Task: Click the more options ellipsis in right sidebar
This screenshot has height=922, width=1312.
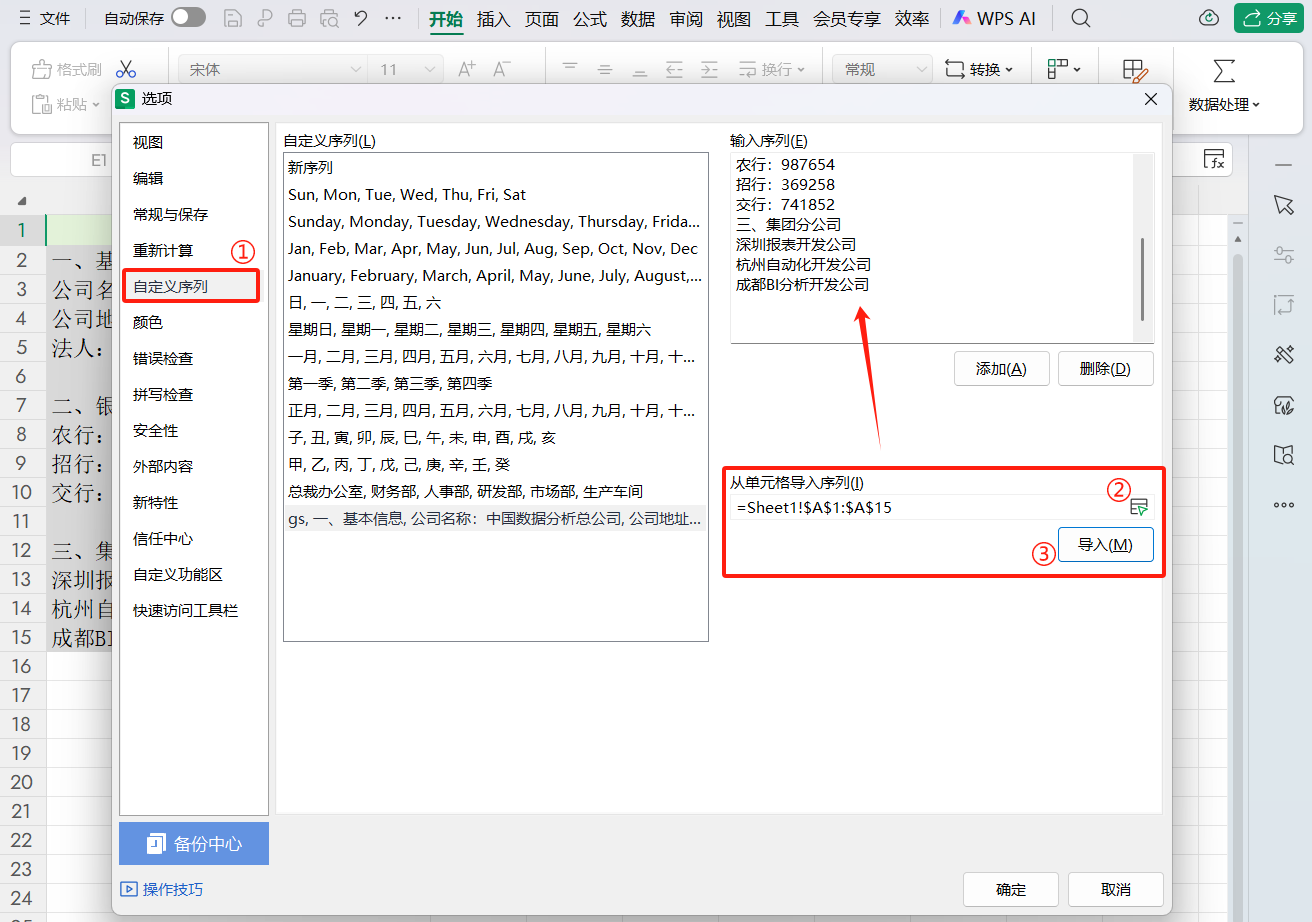Action: (1284, 505)
